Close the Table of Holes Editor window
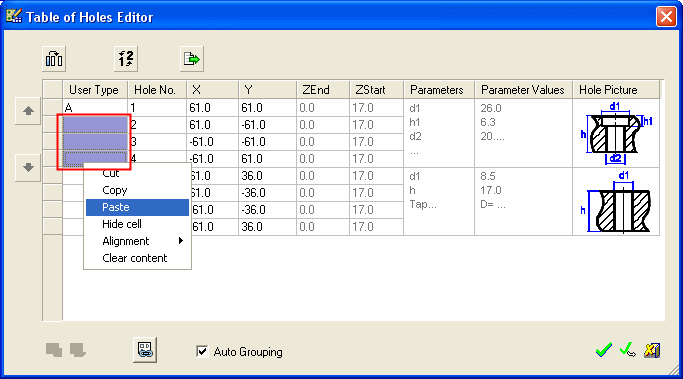The height and width of the screenshot is (379, 683). 666,17
